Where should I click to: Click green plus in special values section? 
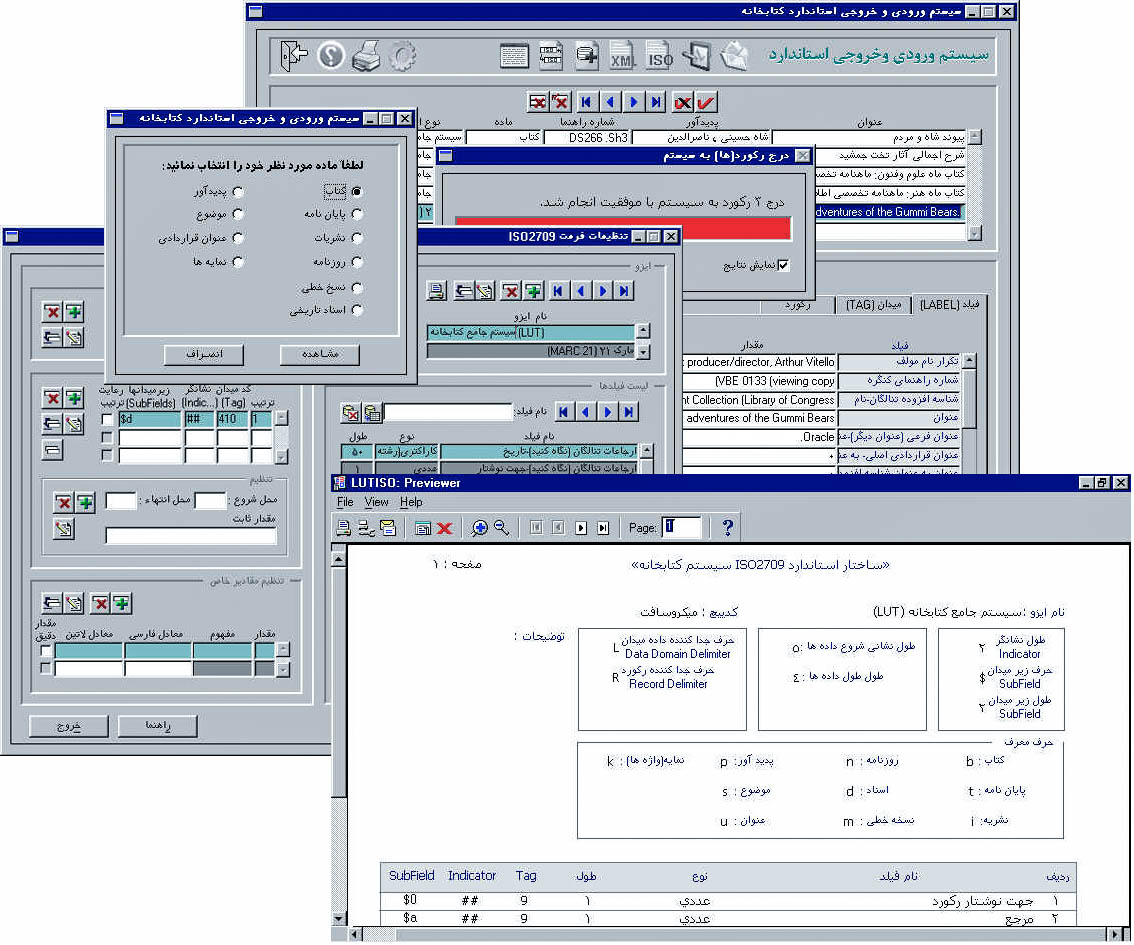pos(122,603)
